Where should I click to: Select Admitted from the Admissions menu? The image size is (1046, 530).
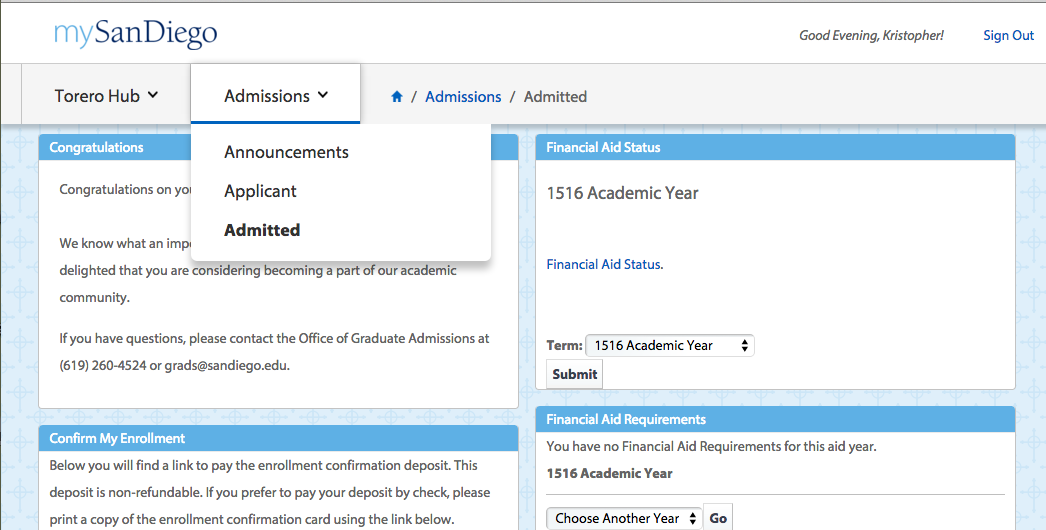click(x=262, y=230)
